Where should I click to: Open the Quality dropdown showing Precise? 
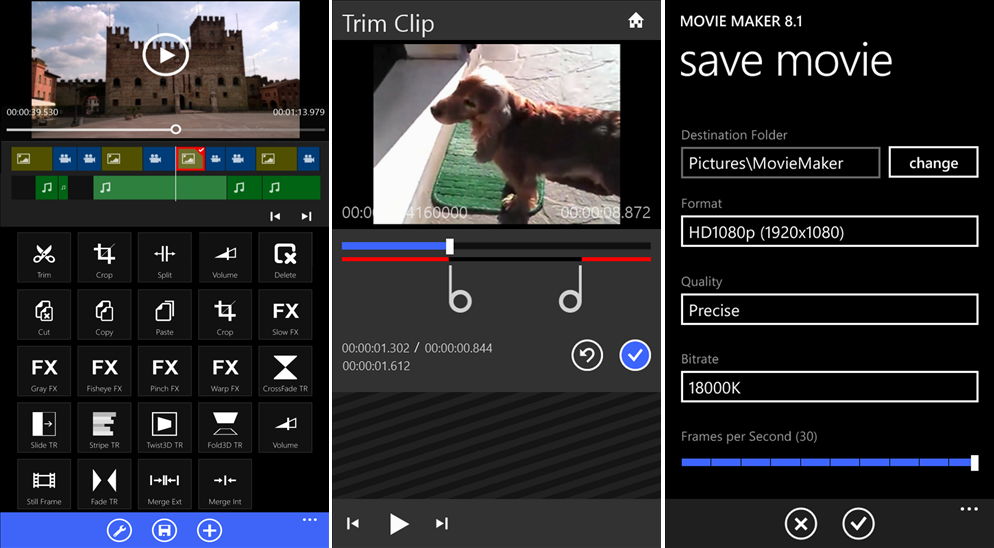click(x=829, y=310)
